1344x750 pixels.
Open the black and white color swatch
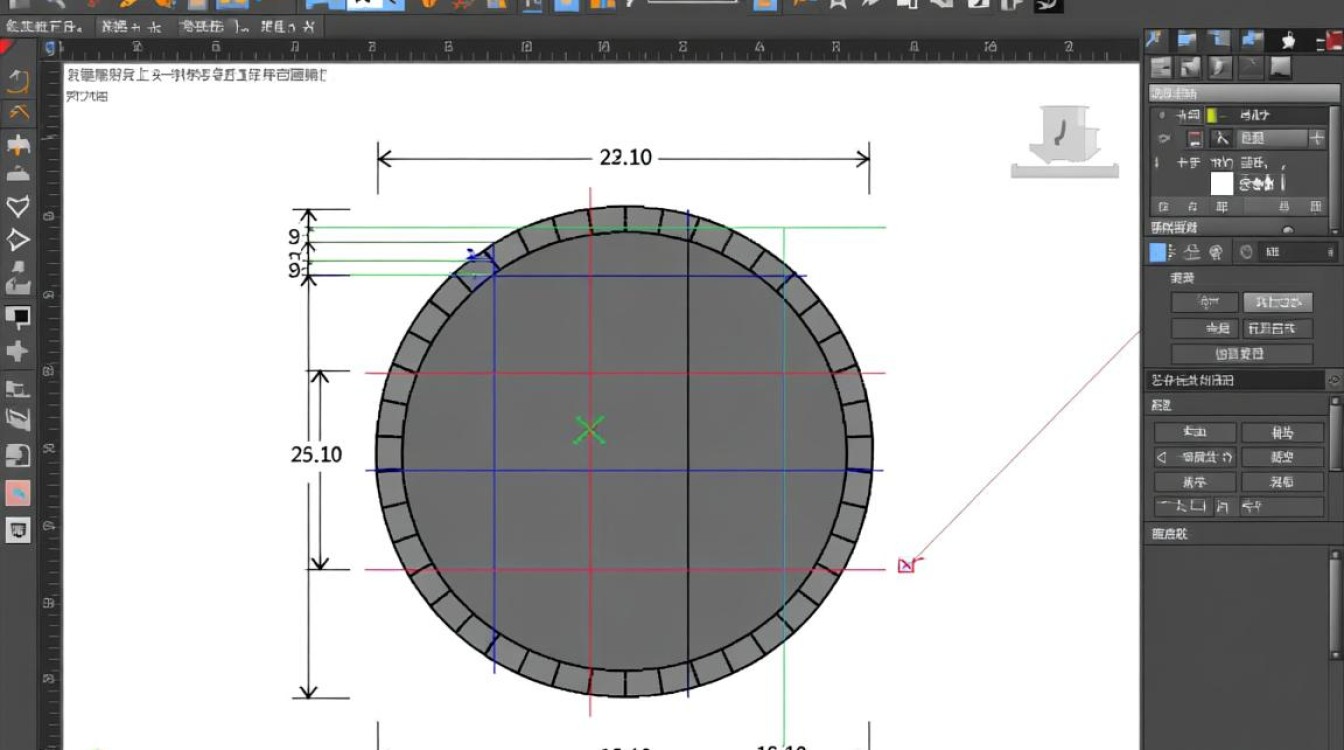click(x=18, y=318)
